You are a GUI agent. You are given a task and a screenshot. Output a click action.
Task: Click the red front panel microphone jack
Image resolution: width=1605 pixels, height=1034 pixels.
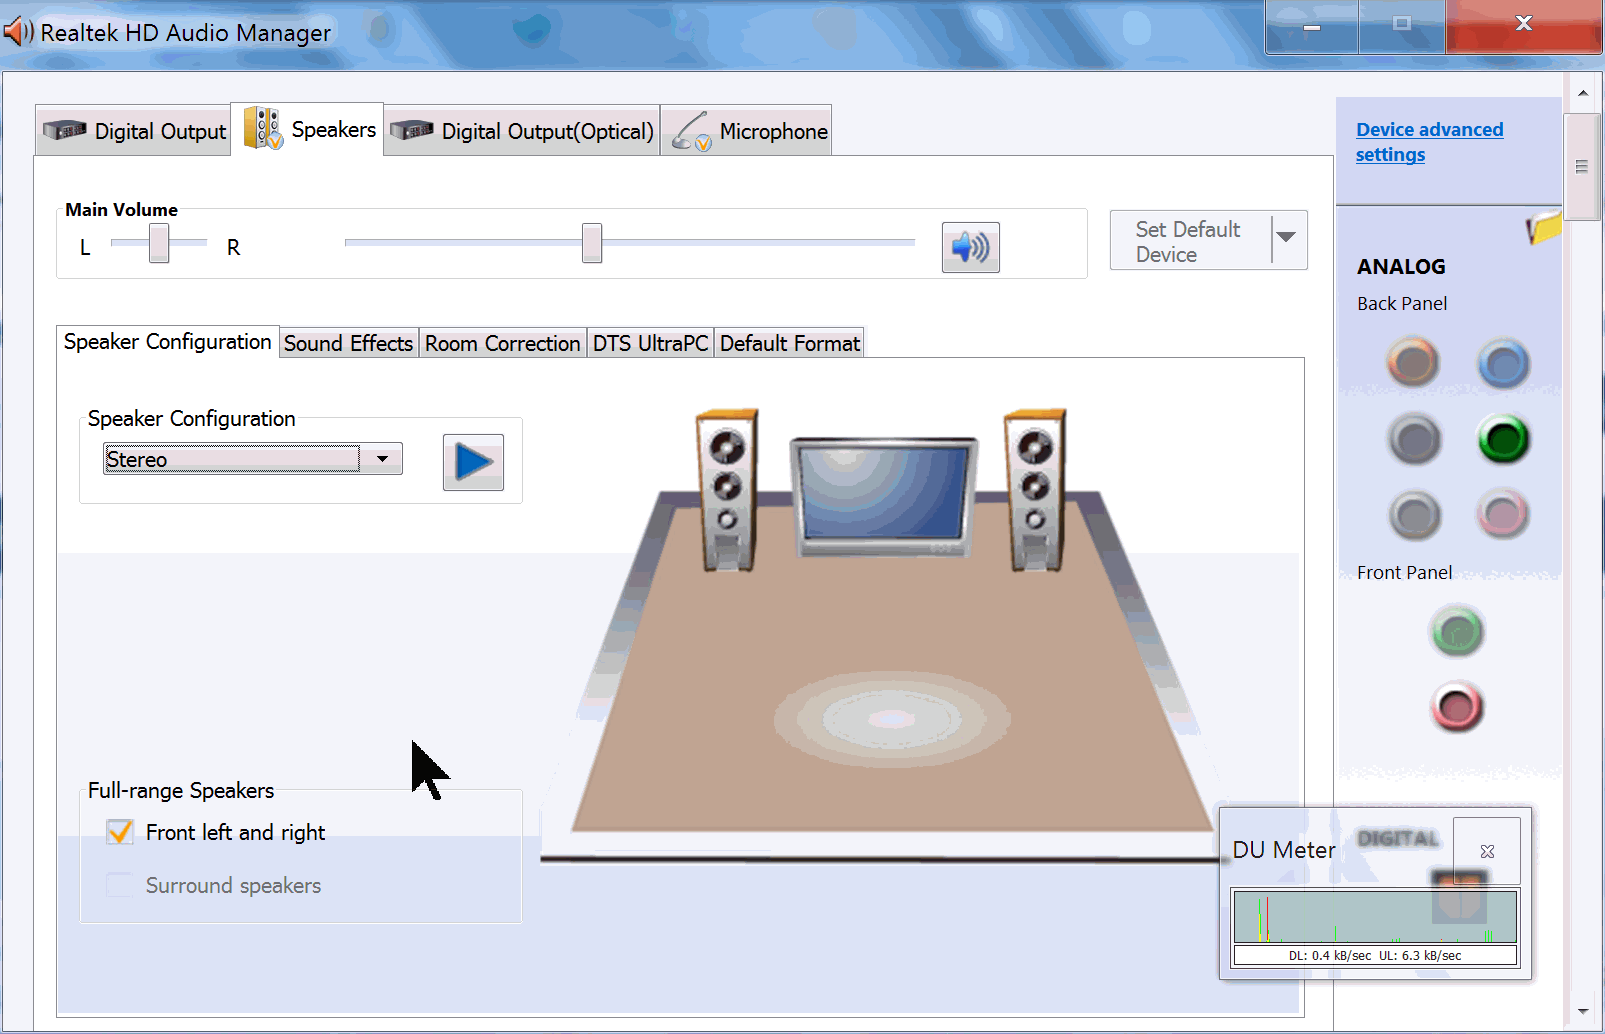click(x=1457, y=707)
